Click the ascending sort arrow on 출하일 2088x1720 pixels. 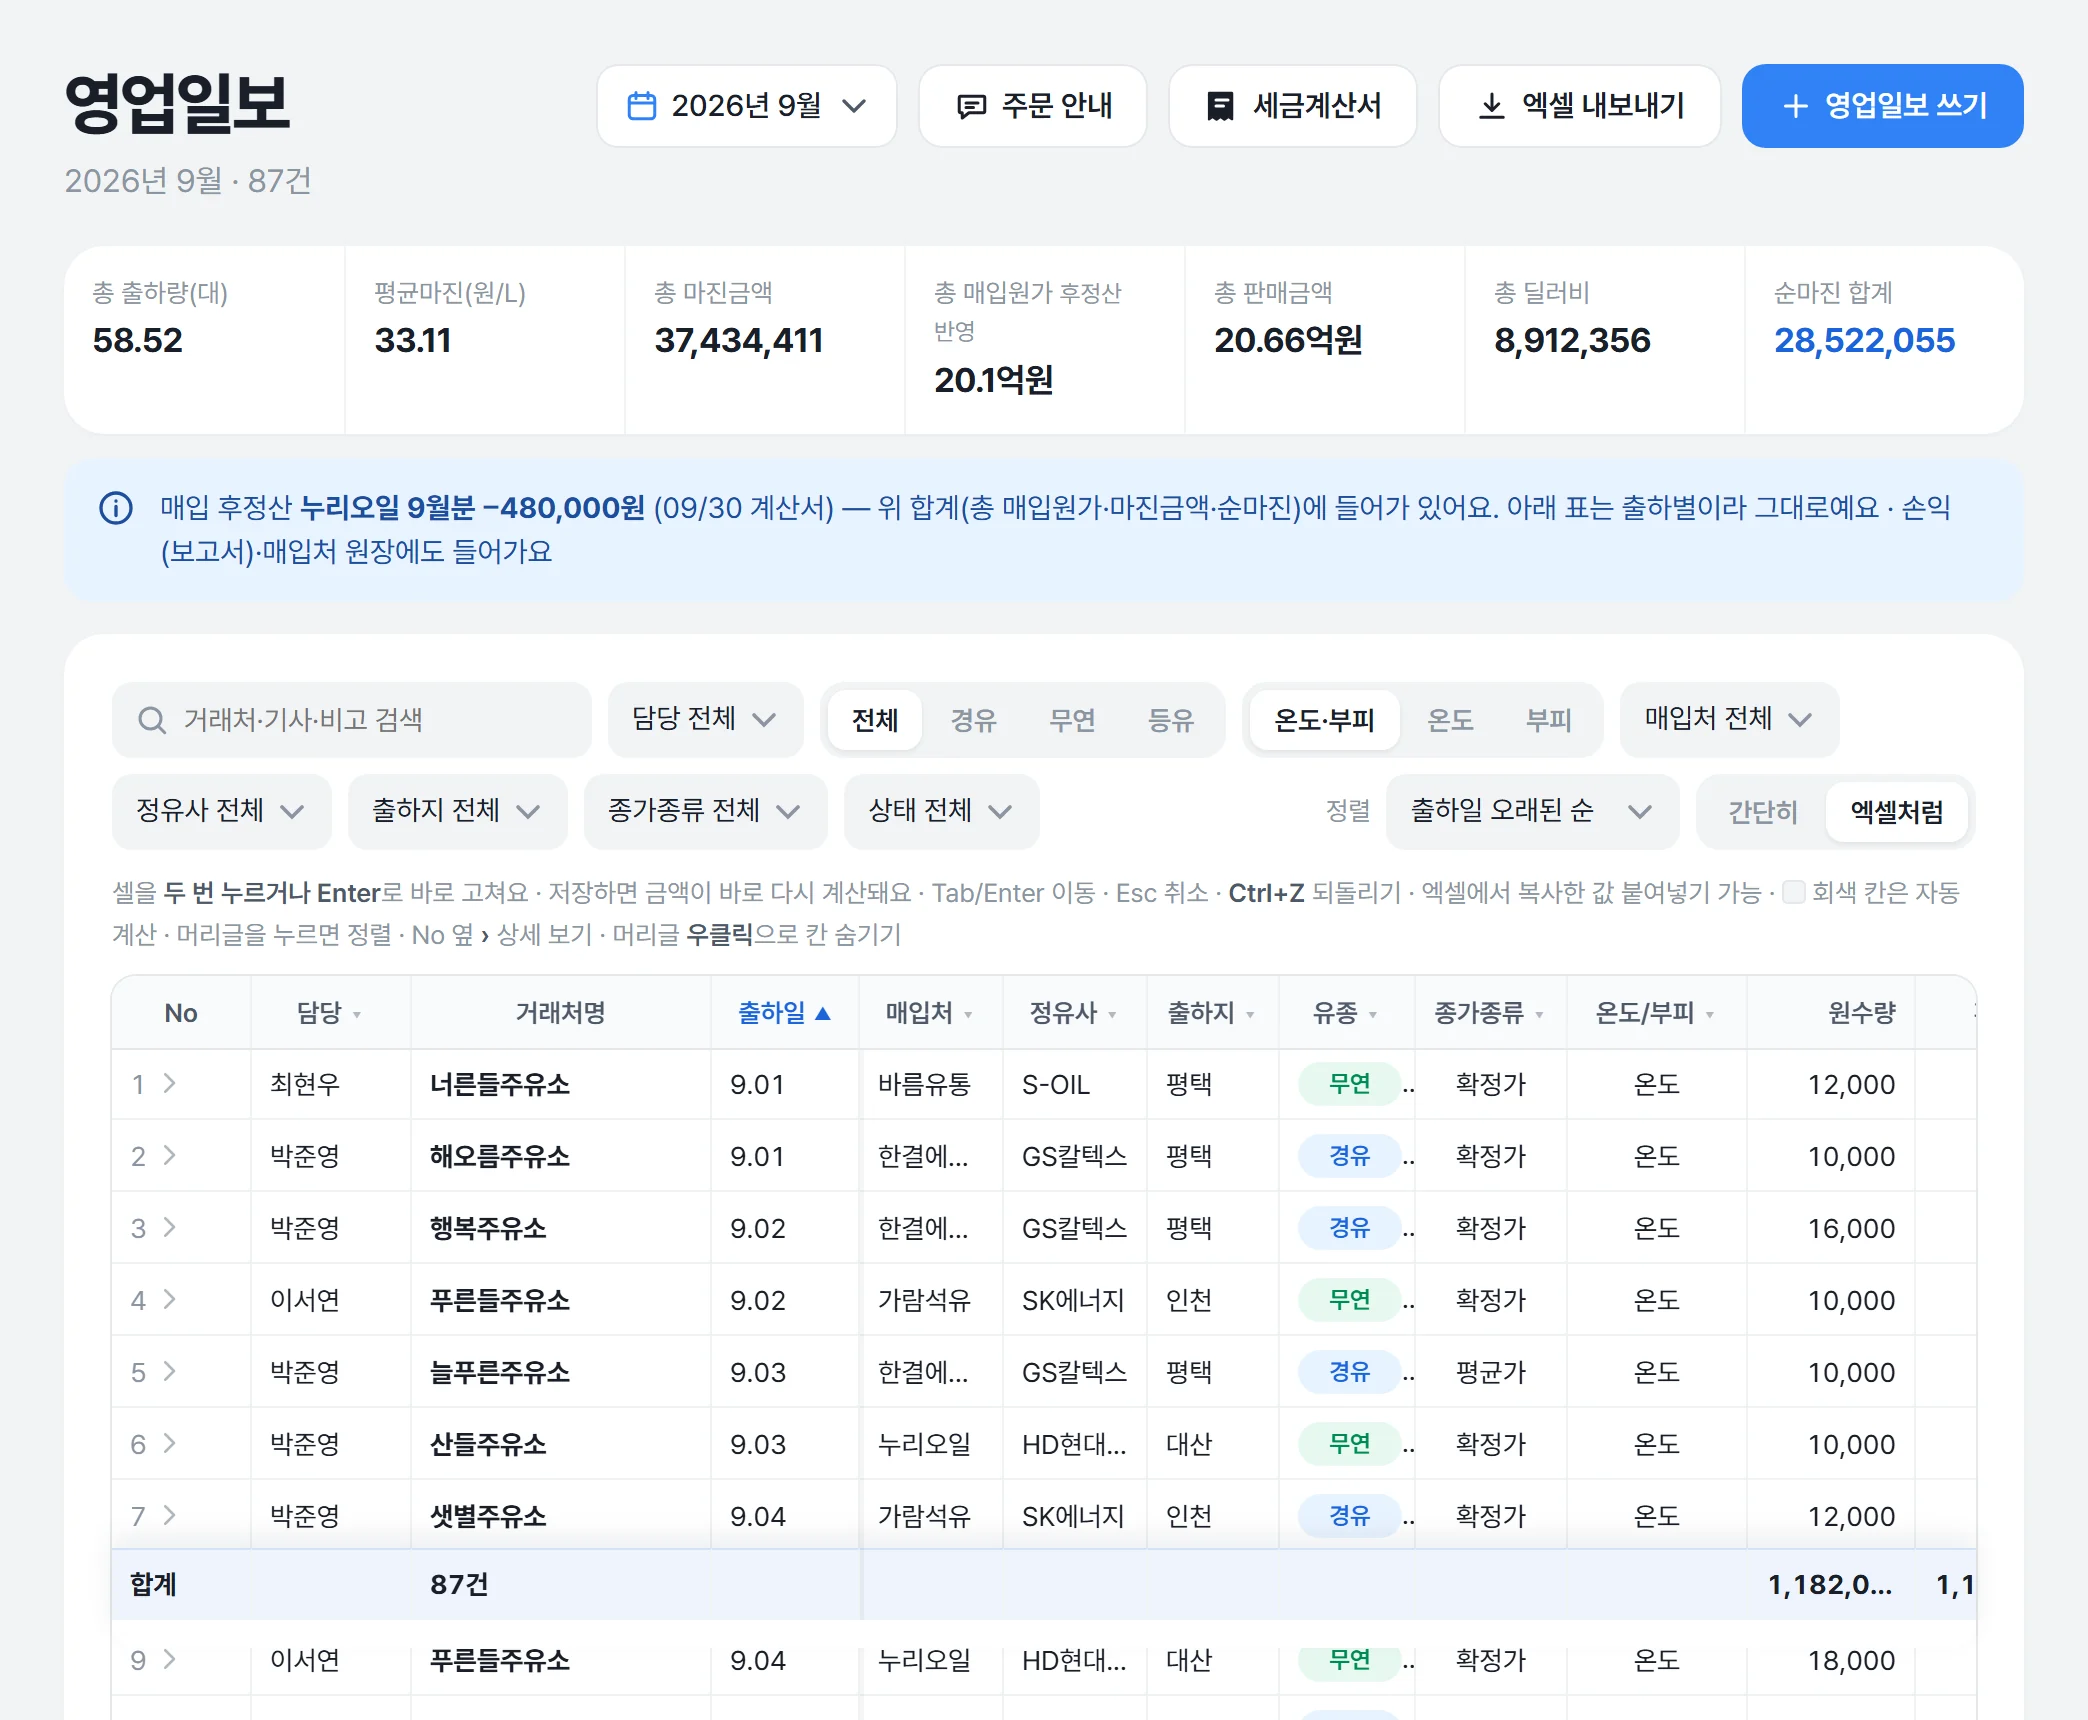pyautogui.click(x=823, y=1013)
